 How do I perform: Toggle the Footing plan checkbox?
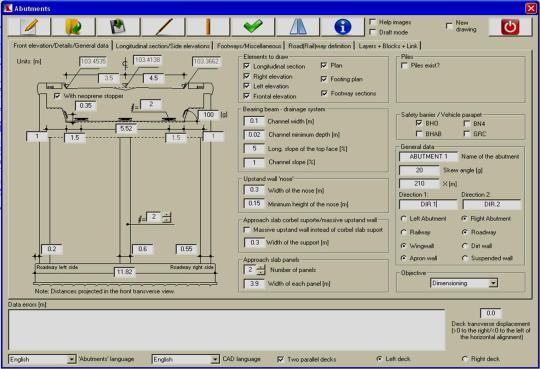pyautogui.click(x=324, y=79)
